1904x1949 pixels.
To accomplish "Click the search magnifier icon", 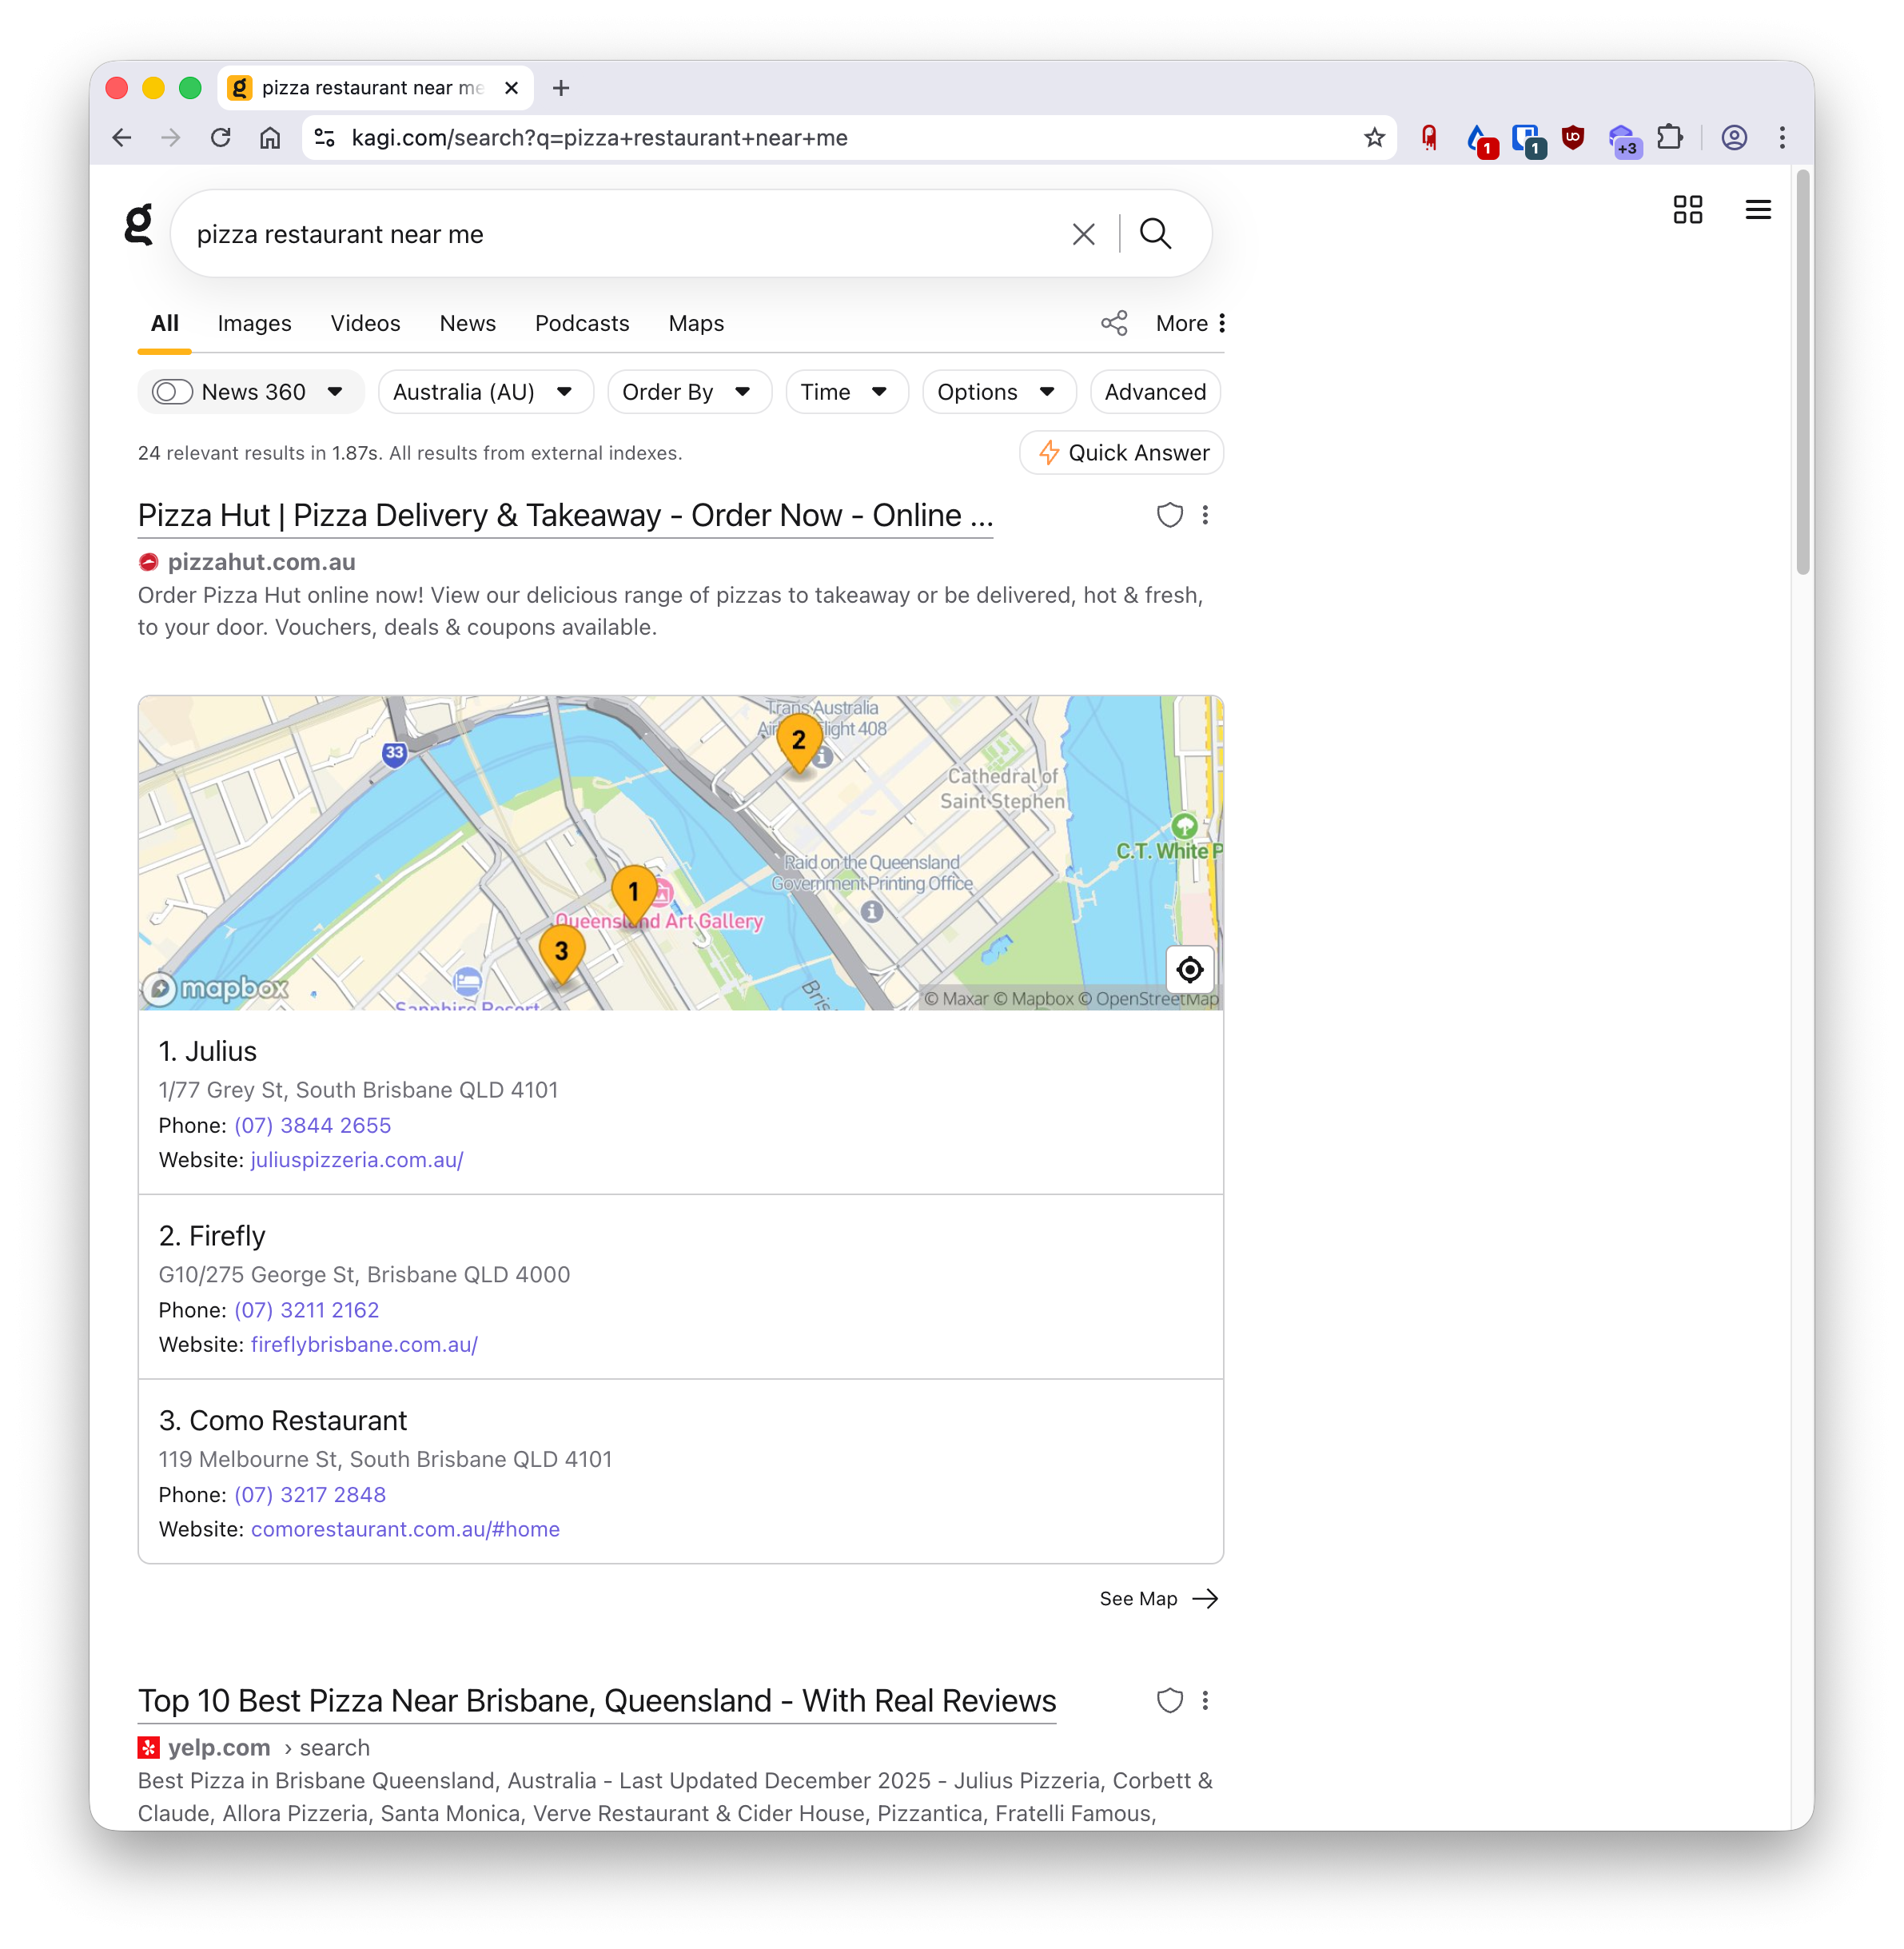I will (1156, 233).
